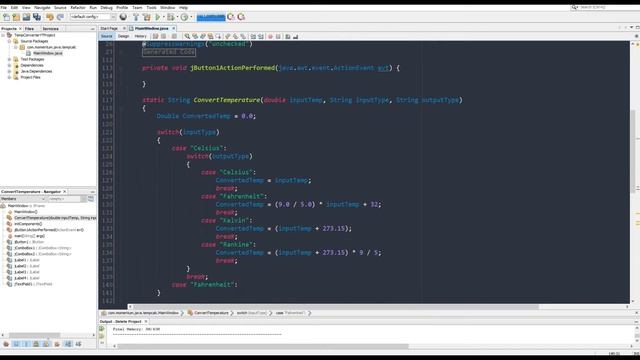Click the package breadcrumb com.momentum...MainWindow
The image size is (640, 360).
tap(143, 313)
